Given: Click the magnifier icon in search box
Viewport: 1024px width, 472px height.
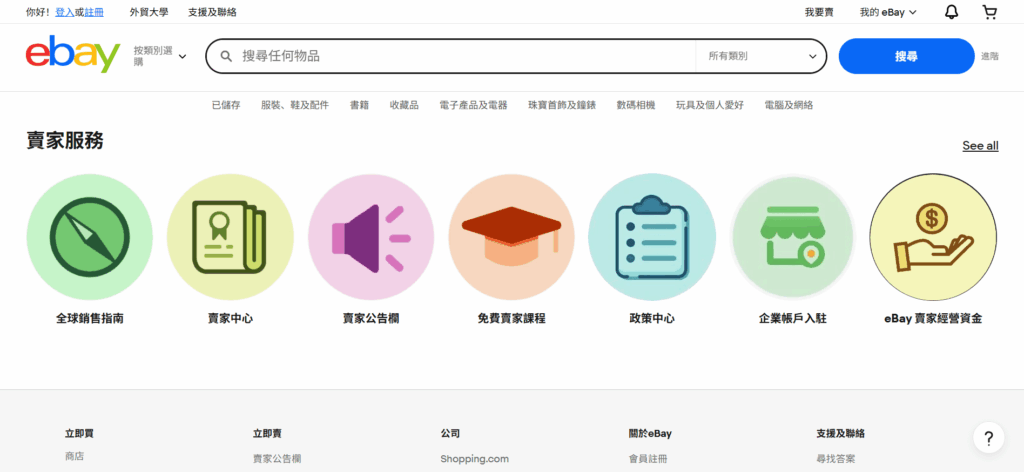Looking at the screenshot, I should (227, 56).
